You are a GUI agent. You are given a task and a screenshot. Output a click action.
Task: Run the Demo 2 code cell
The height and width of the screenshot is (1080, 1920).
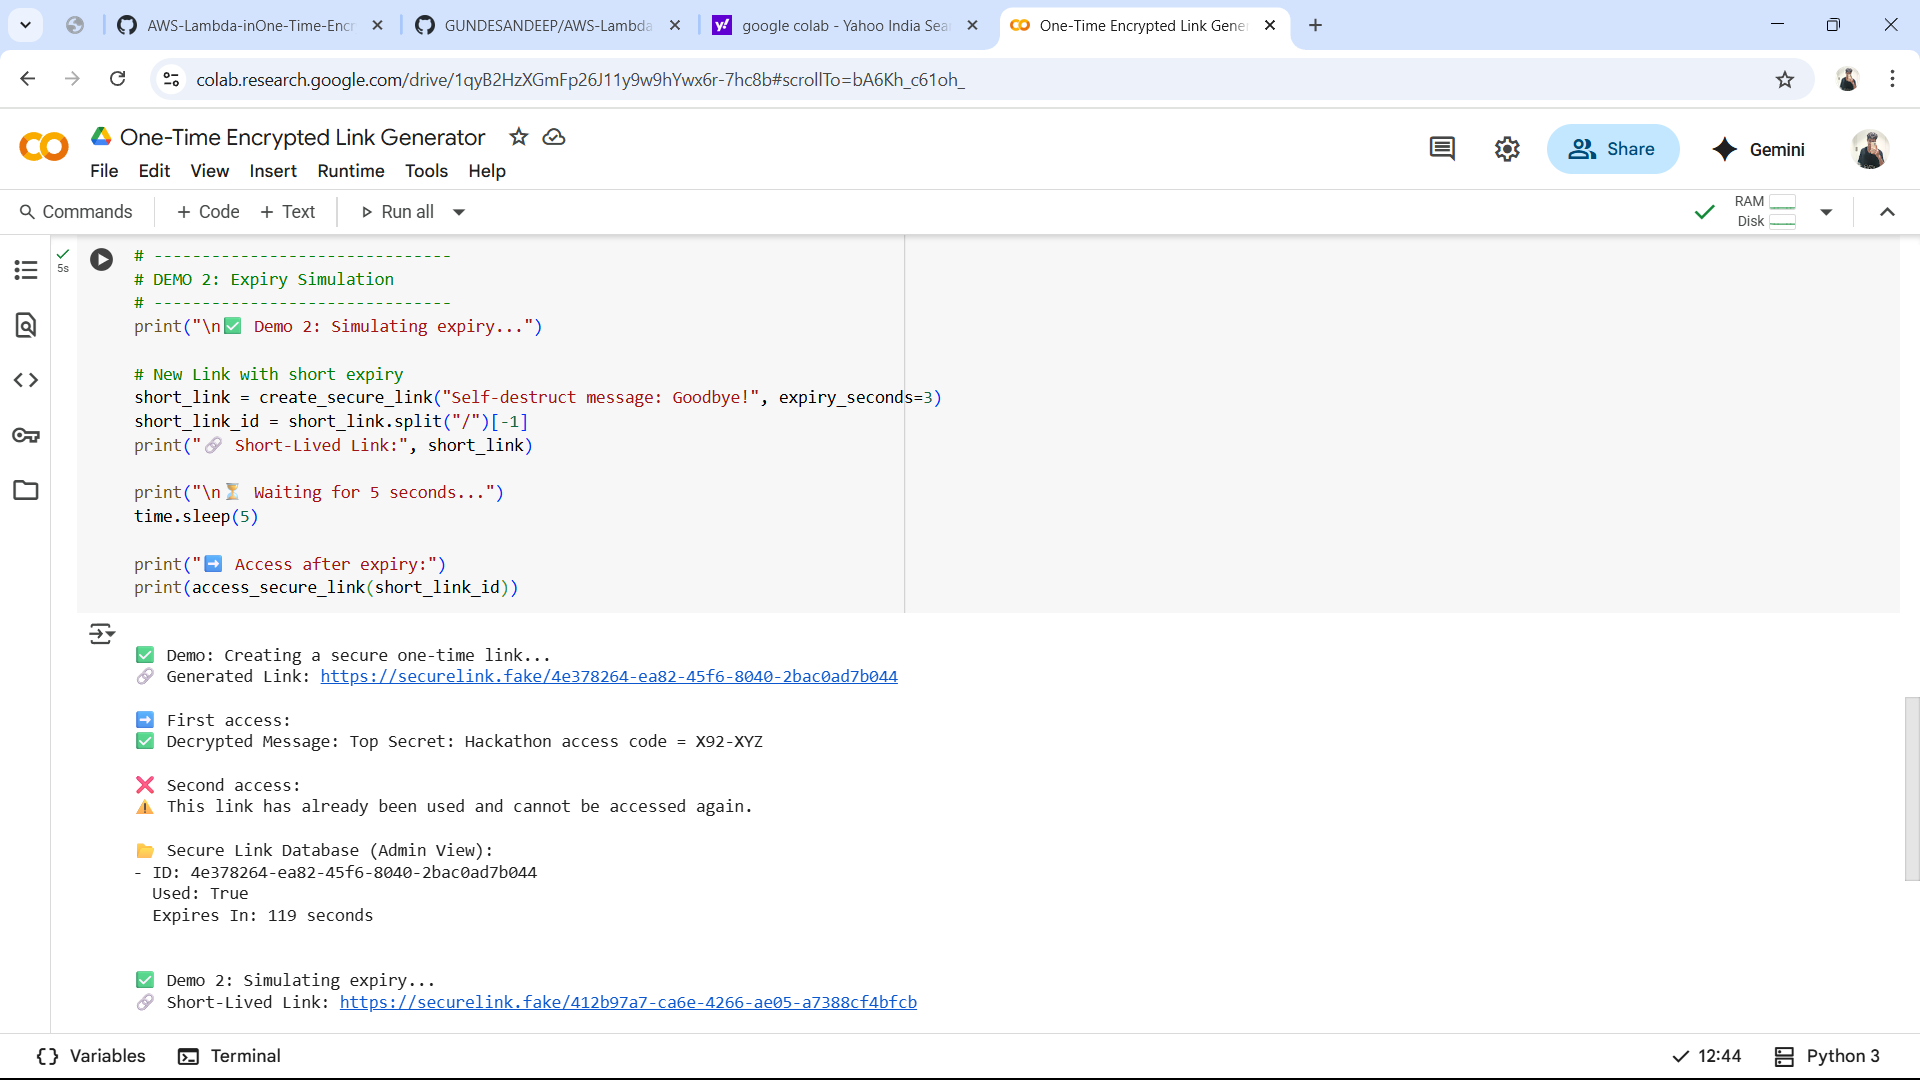101,260
